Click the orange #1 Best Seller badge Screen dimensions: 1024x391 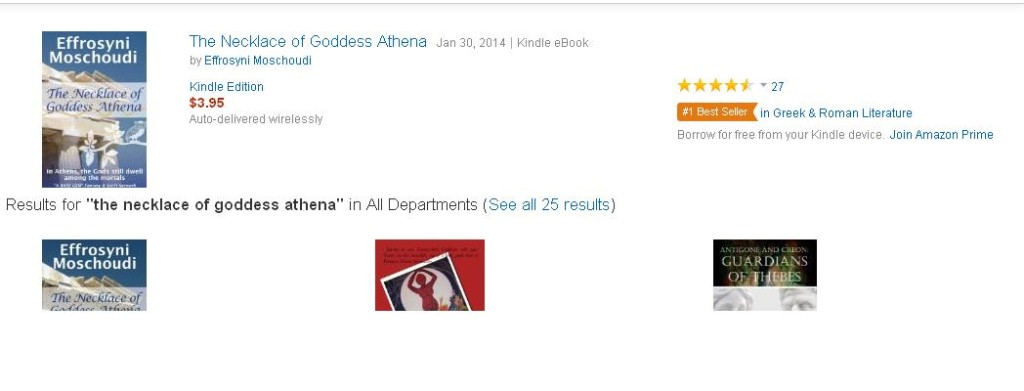point(716,112)
